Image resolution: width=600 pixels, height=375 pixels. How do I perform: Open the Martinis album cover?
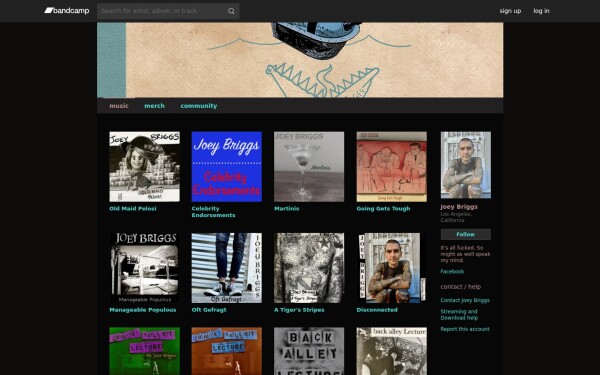pyautogui.click(x=309, y=166)
